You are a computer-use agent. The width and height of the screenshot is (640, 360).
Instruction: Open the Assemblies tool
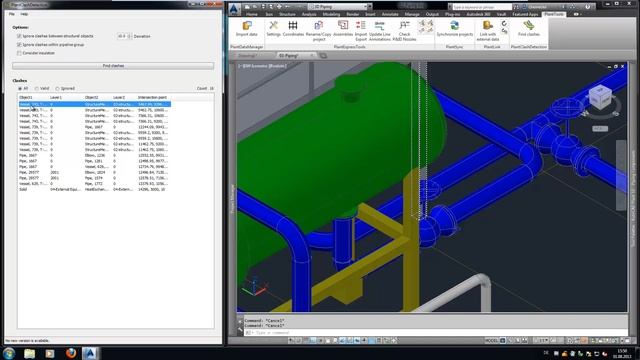(x=343, y=25)
